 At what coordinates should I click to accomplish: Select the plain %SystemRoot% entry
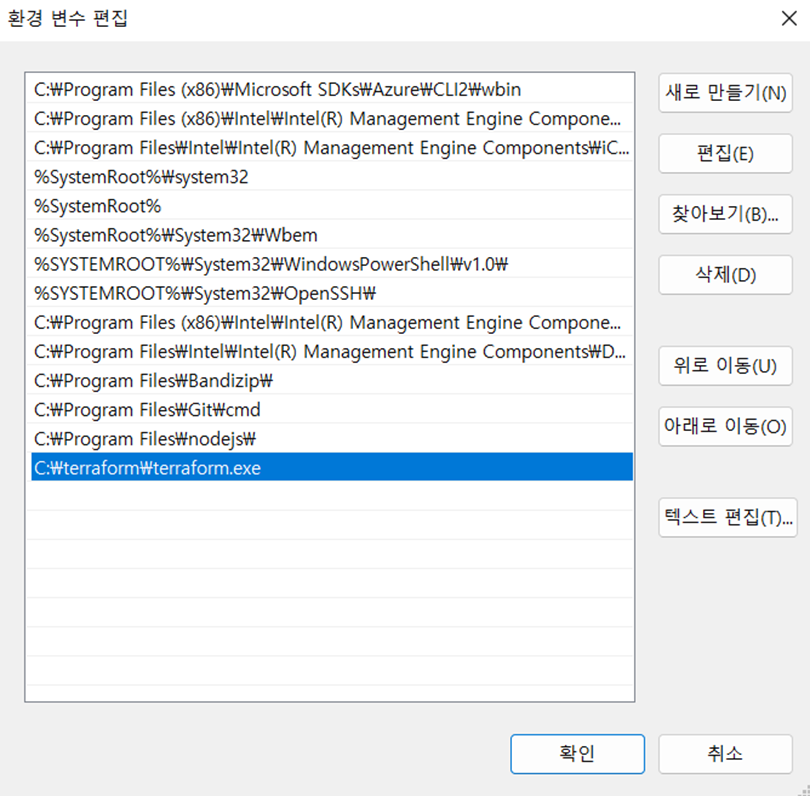tap(332, 206)
